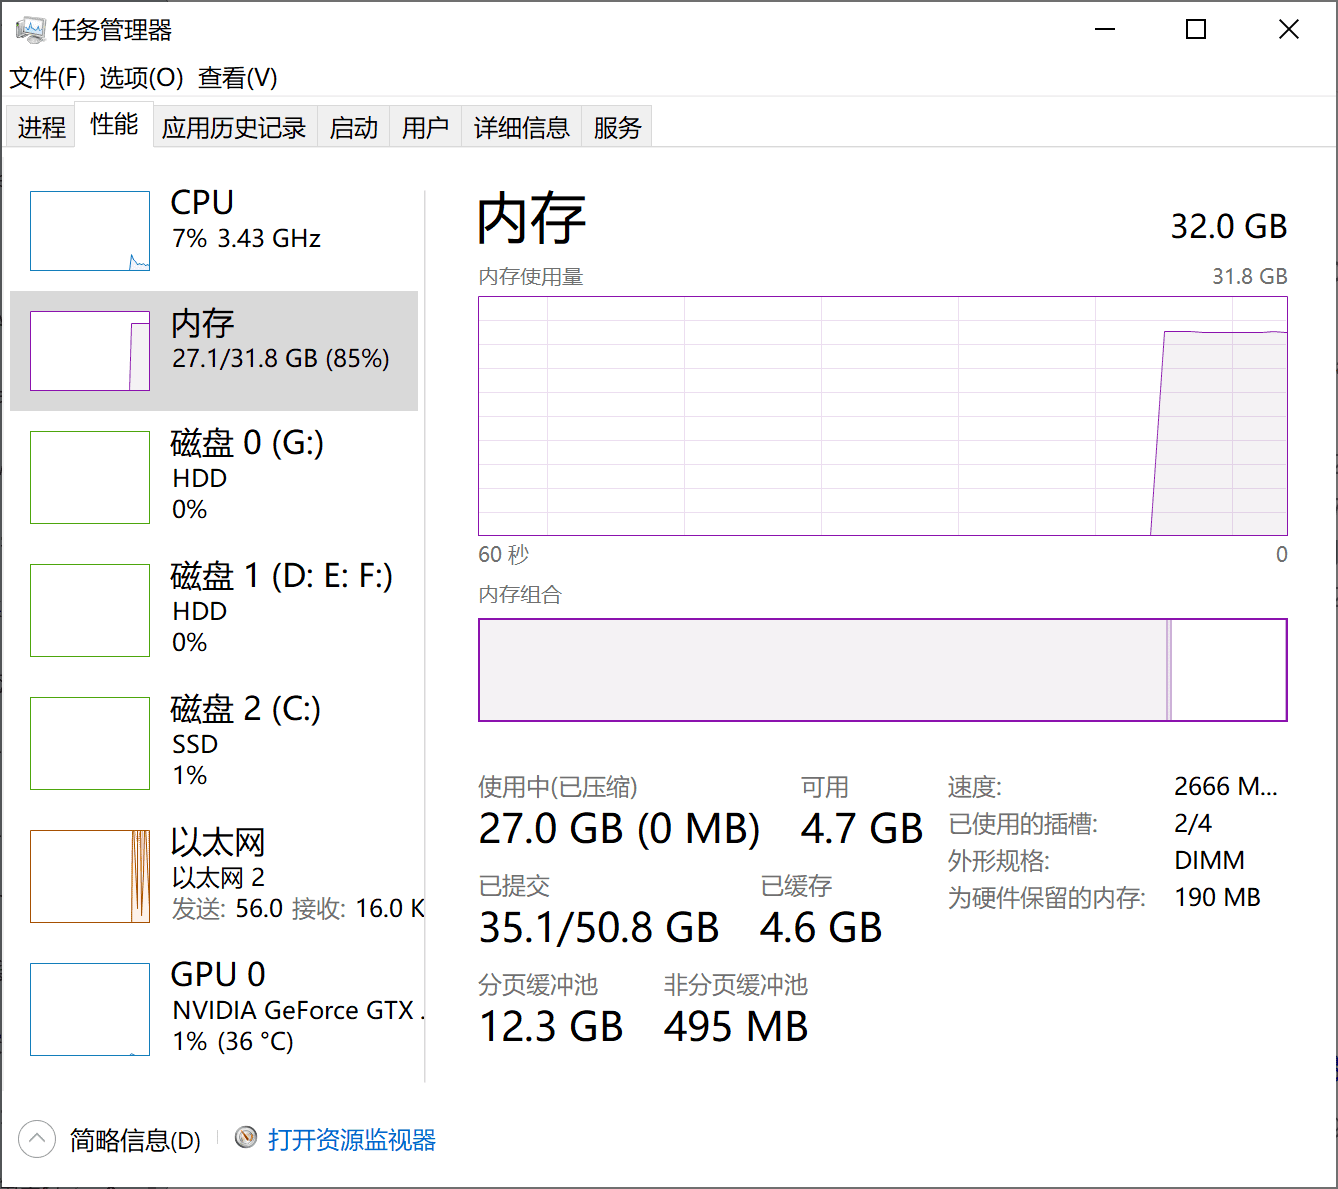Screen dimensions: 1338x1189
Task: Open the 查看(V) menu
Action: click(238, 78)
